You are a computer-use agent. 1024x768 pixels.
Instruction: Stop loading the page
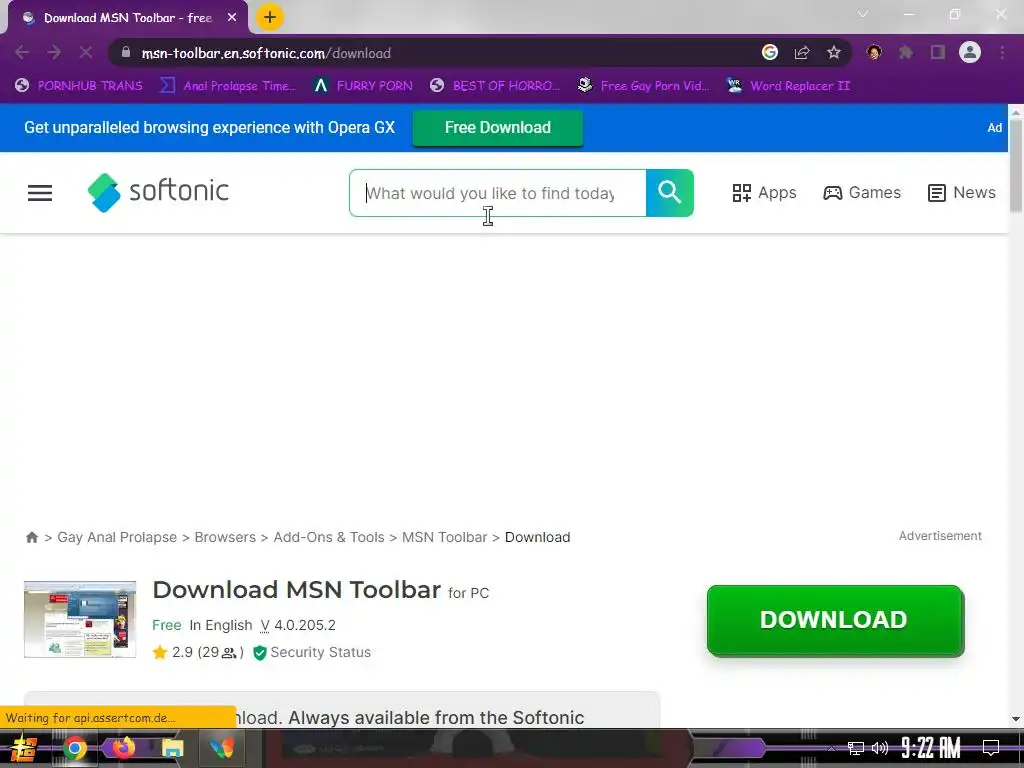[x=86, y=52]
